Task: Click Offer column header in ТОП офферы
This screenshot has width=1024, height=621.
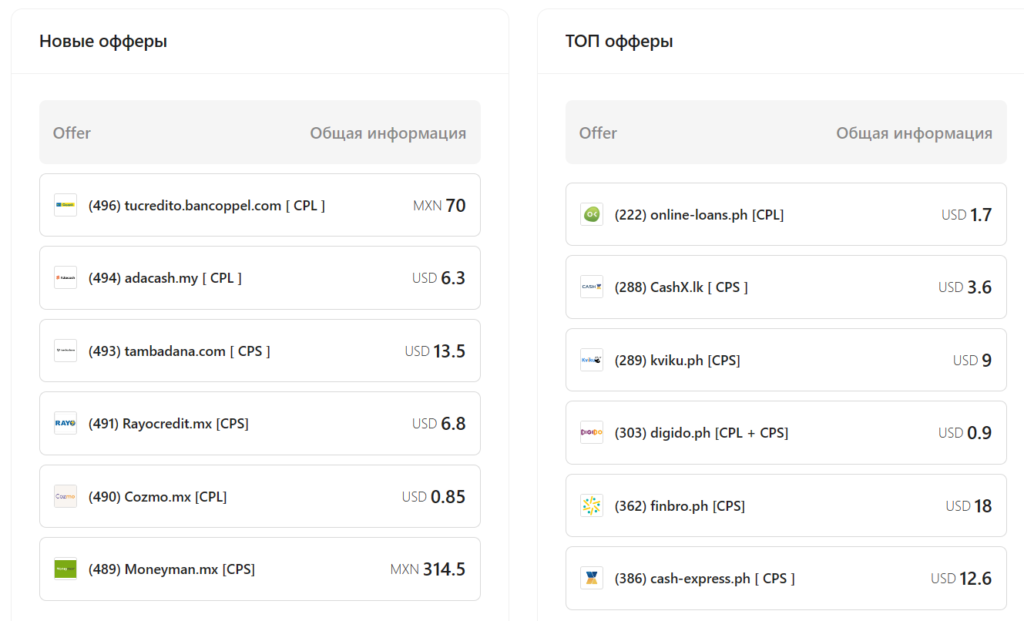Action: (x=598, y=133)
